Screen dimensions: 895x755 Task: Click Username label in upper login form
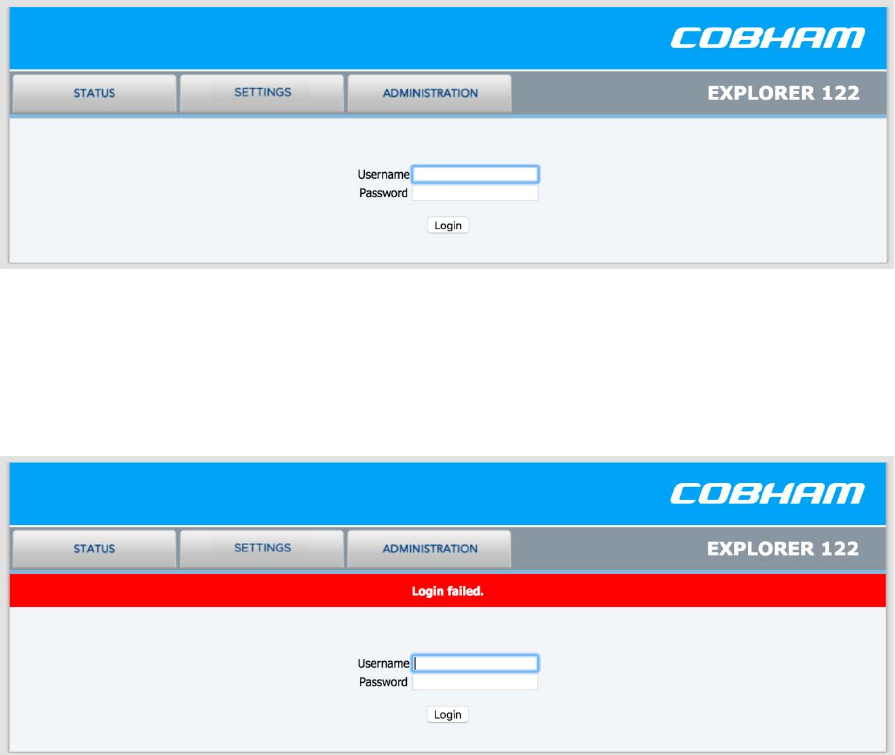tap(383, 175)
